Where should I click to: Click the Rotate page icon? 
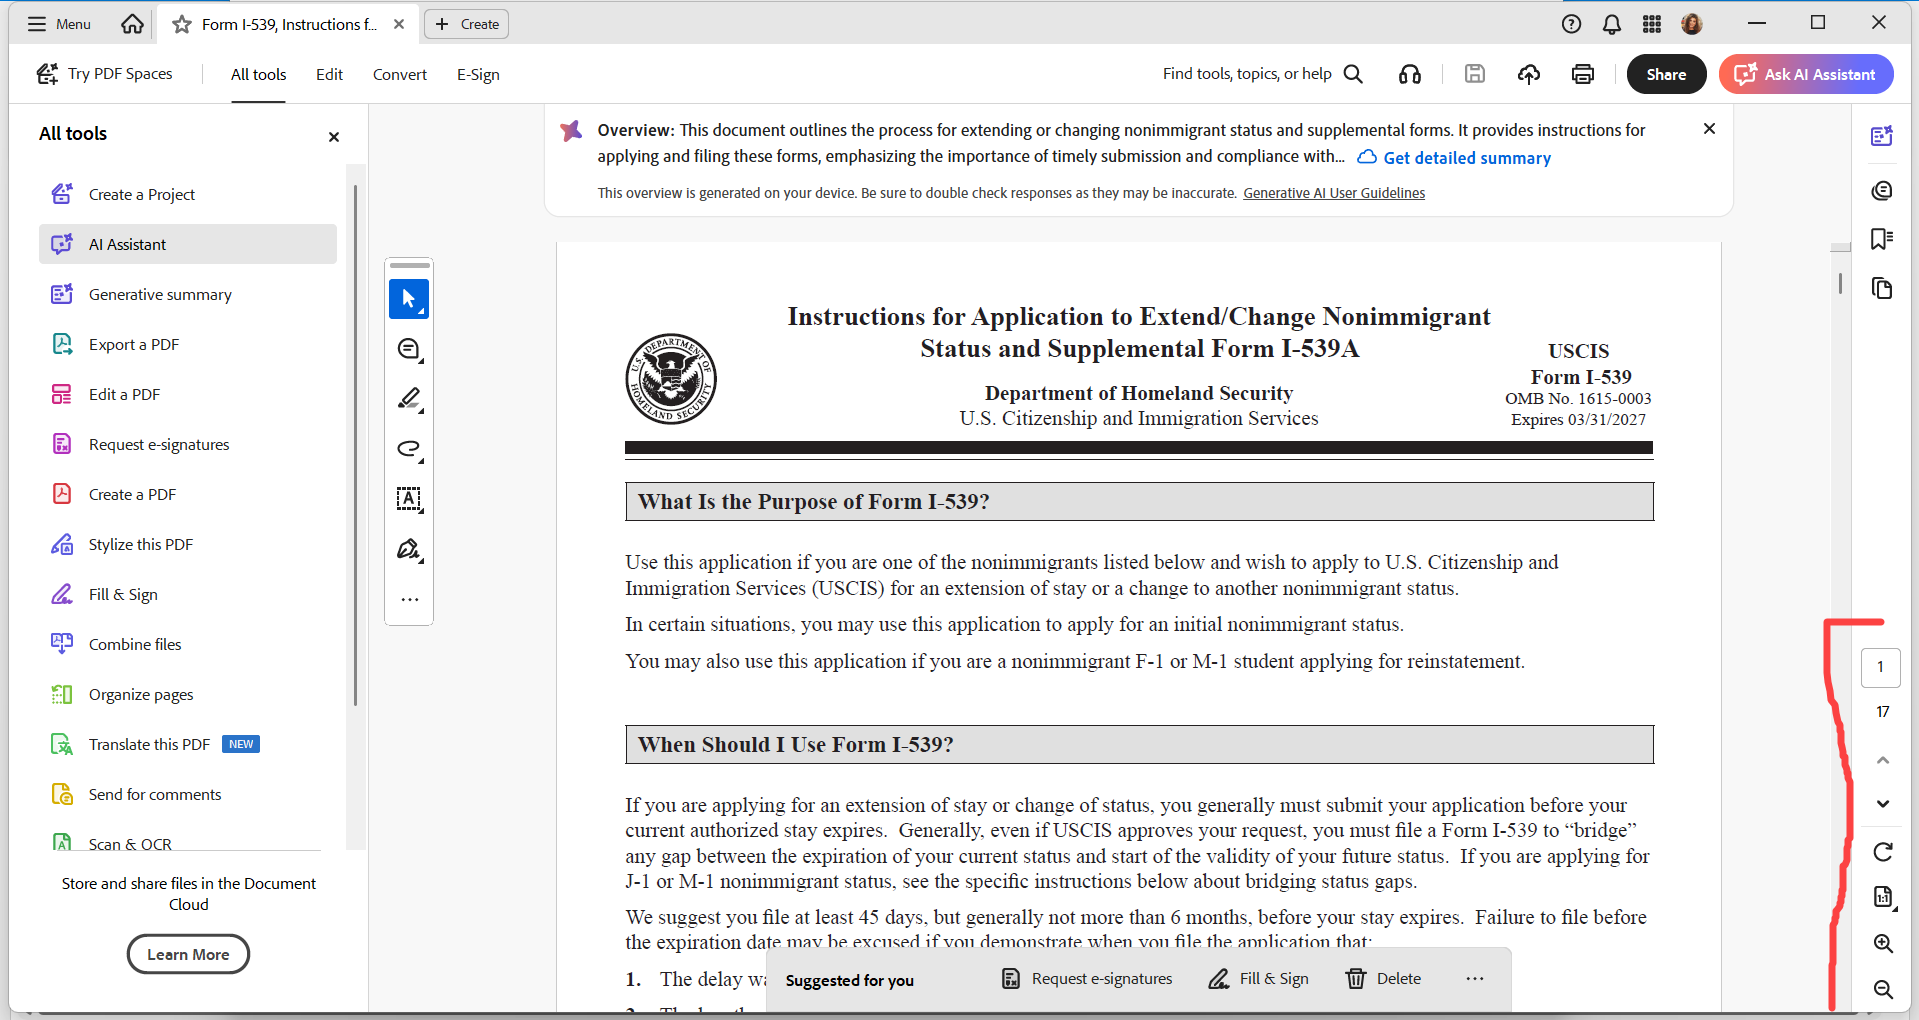pyautogui.click(x=1883, y=852)
